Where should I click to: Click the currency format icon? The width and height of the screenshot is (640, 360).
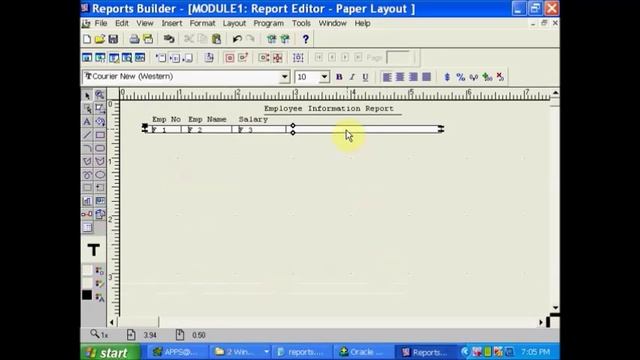point(447,77)
